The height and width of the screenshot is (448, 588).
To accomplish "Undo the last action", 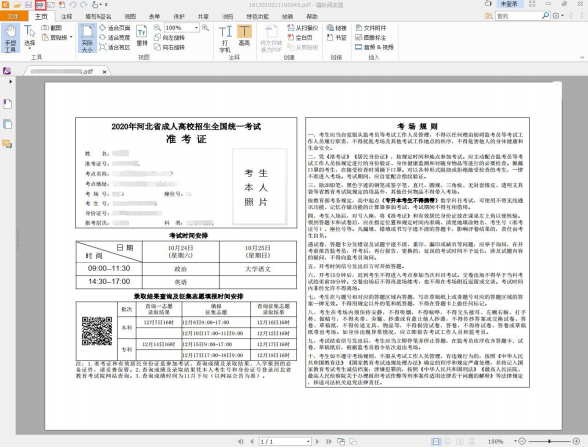I will pyautogui.click(x=73, y=4).
